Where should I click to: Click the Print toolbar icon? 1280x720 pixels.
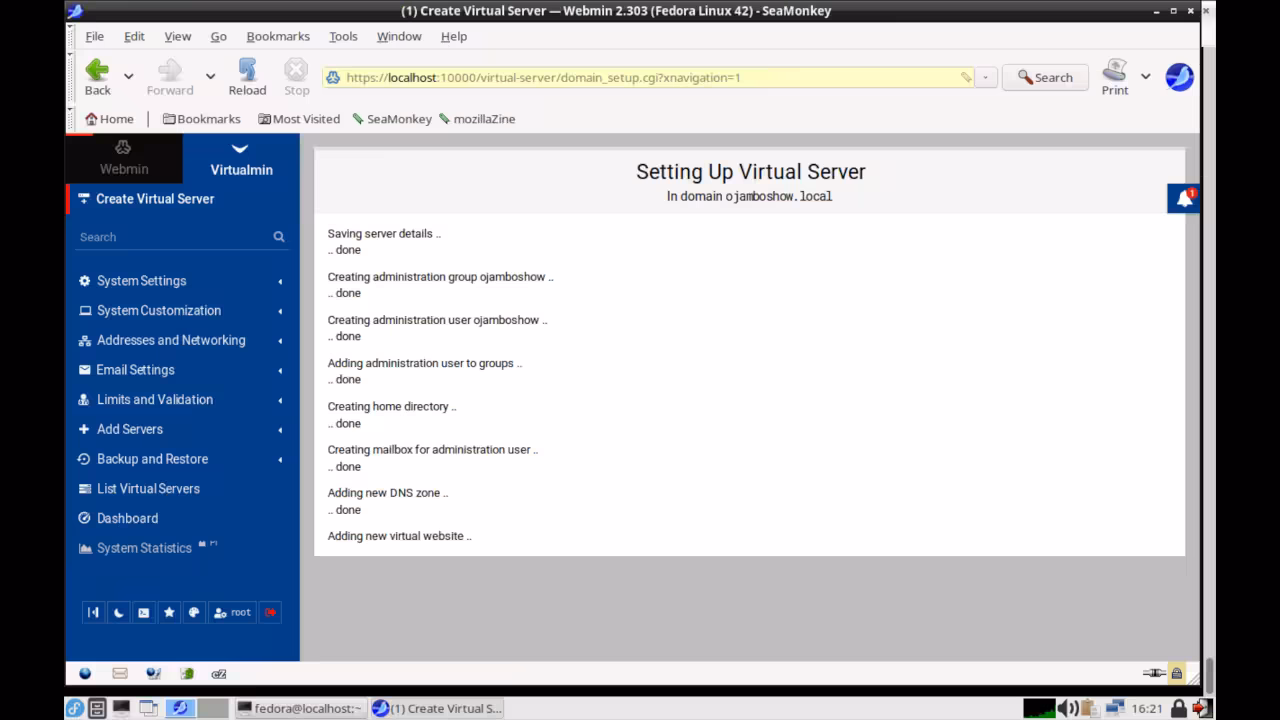[1114, 70]
